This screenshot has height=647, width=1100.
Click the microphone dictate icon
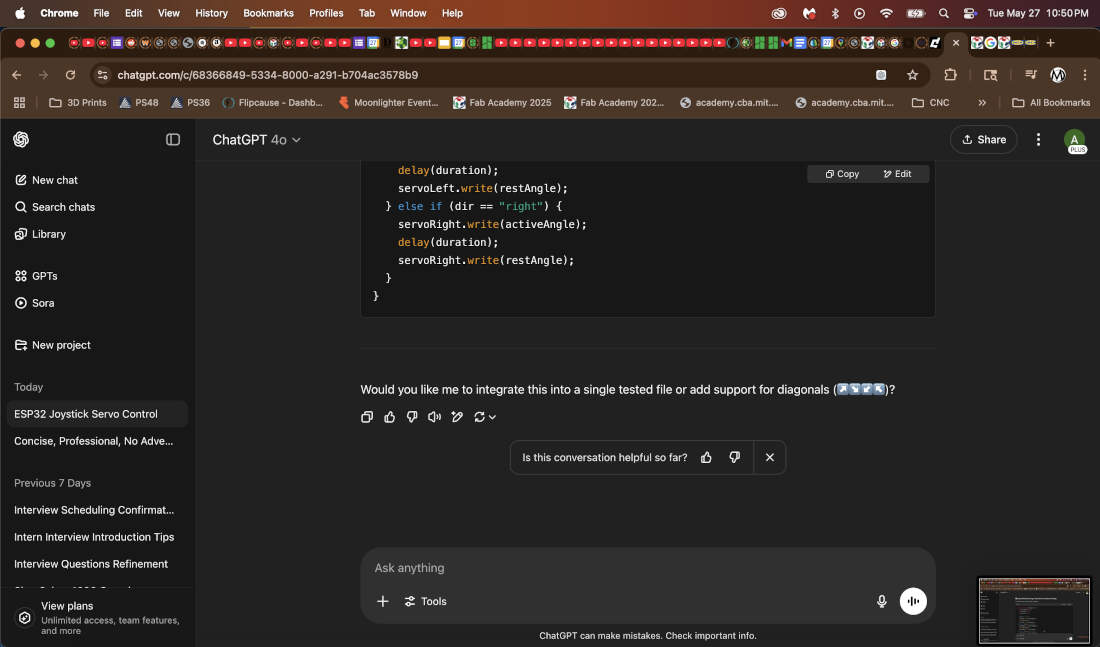tap(882, 601)
